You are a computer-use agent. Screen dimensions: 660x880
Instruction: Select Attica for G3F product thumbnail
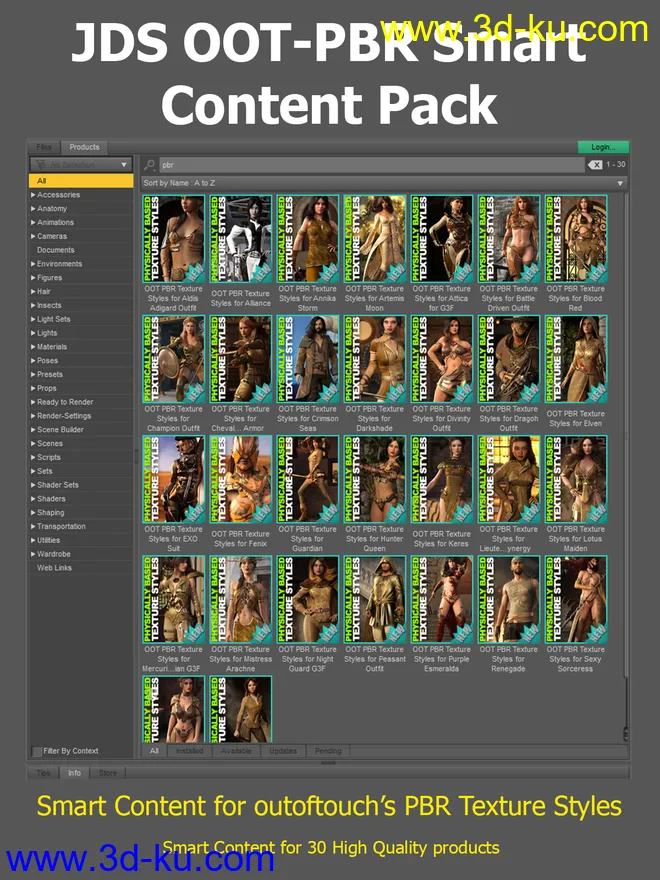442,239
